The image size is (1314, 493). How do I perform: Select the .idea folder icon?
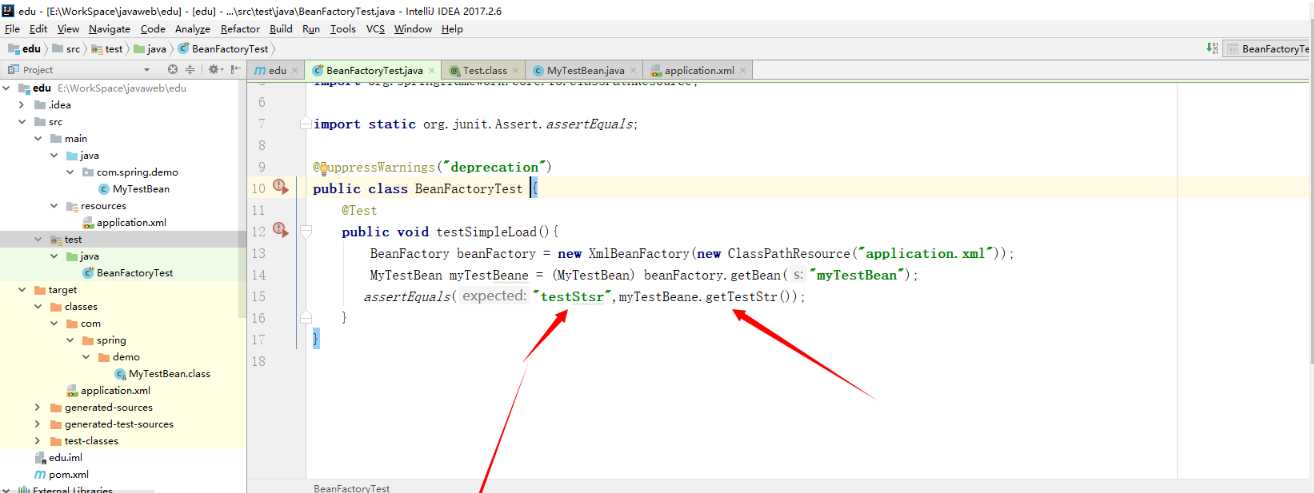[x=40, y=105]
